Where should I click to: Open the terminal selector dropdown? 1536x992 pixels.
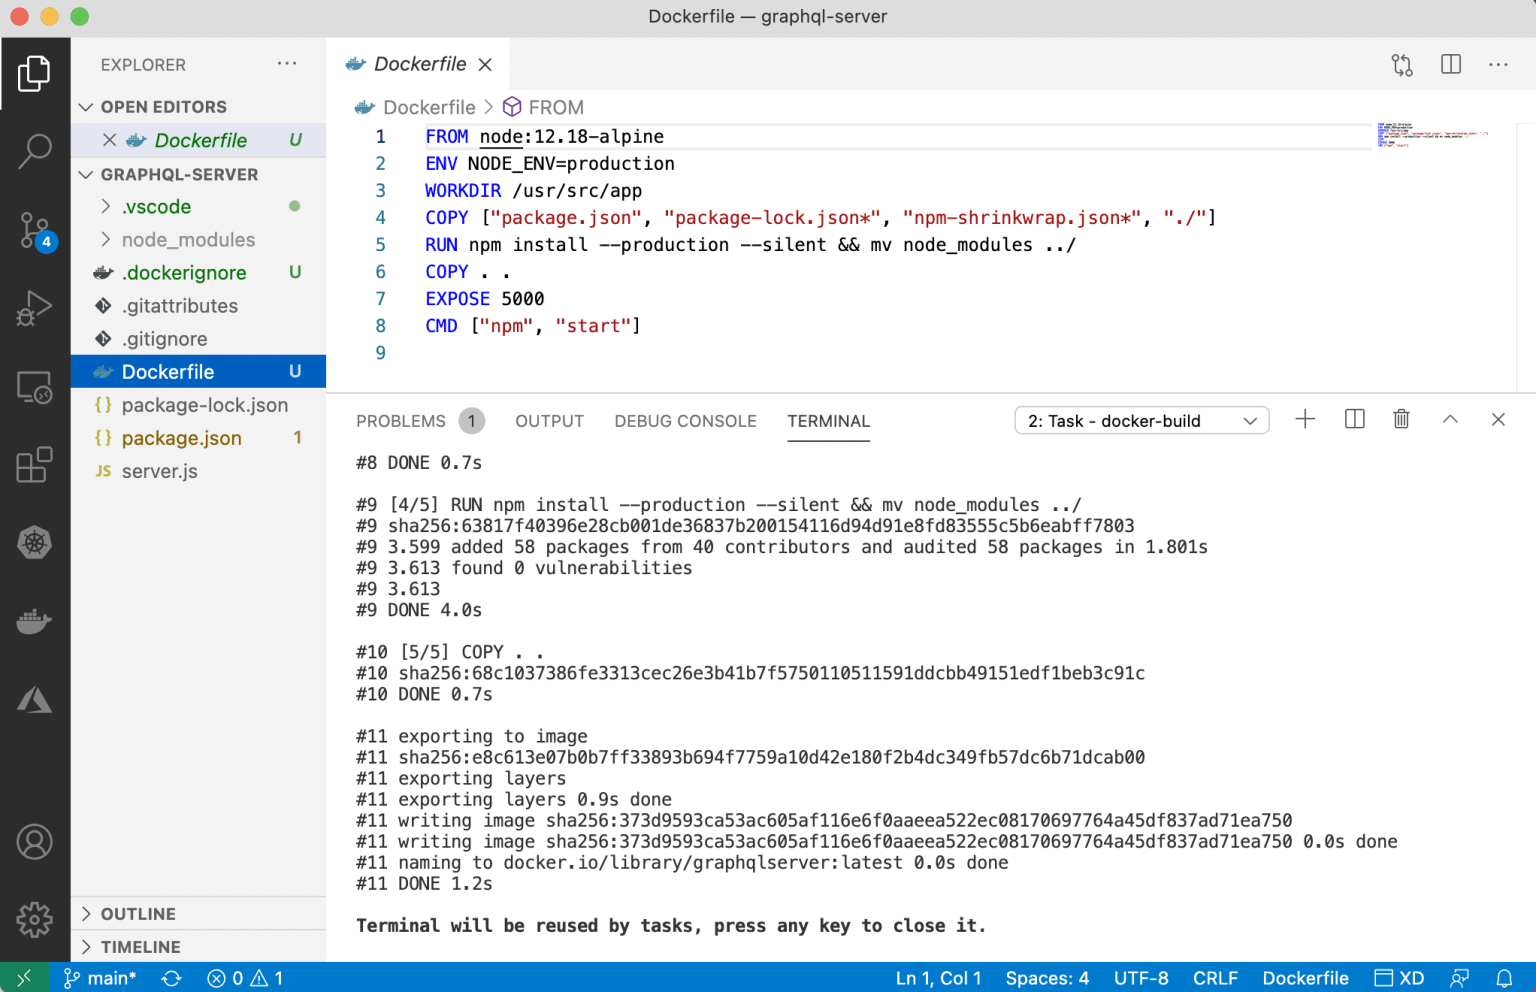pos(1141,421)
